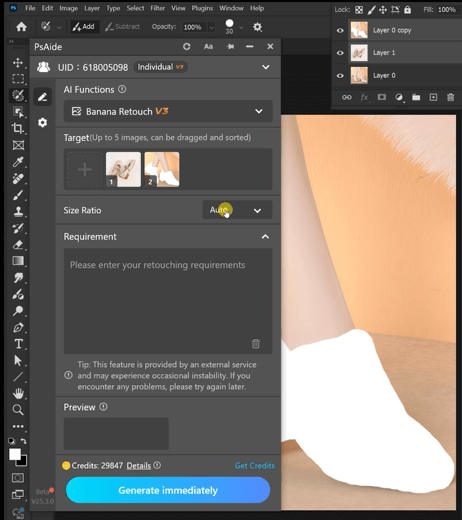Collapse the Requirement section
The image size is (462, 520).
[265, 237]
